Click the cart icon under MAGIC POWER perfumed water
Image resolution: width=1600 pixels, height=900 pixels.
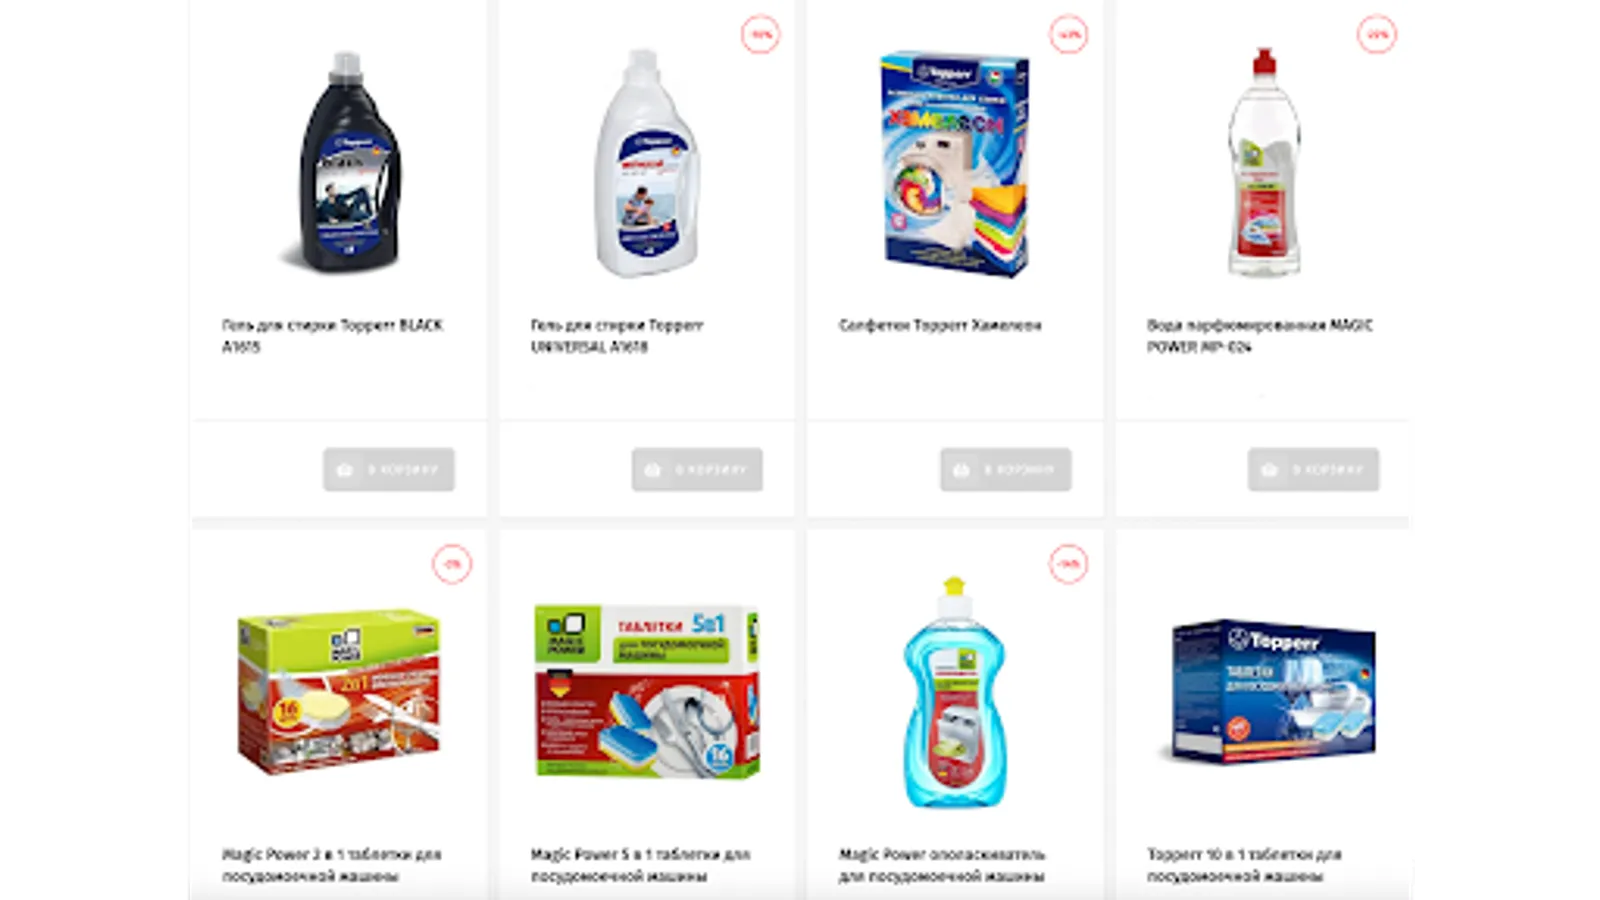click(x=1270, y=470)
